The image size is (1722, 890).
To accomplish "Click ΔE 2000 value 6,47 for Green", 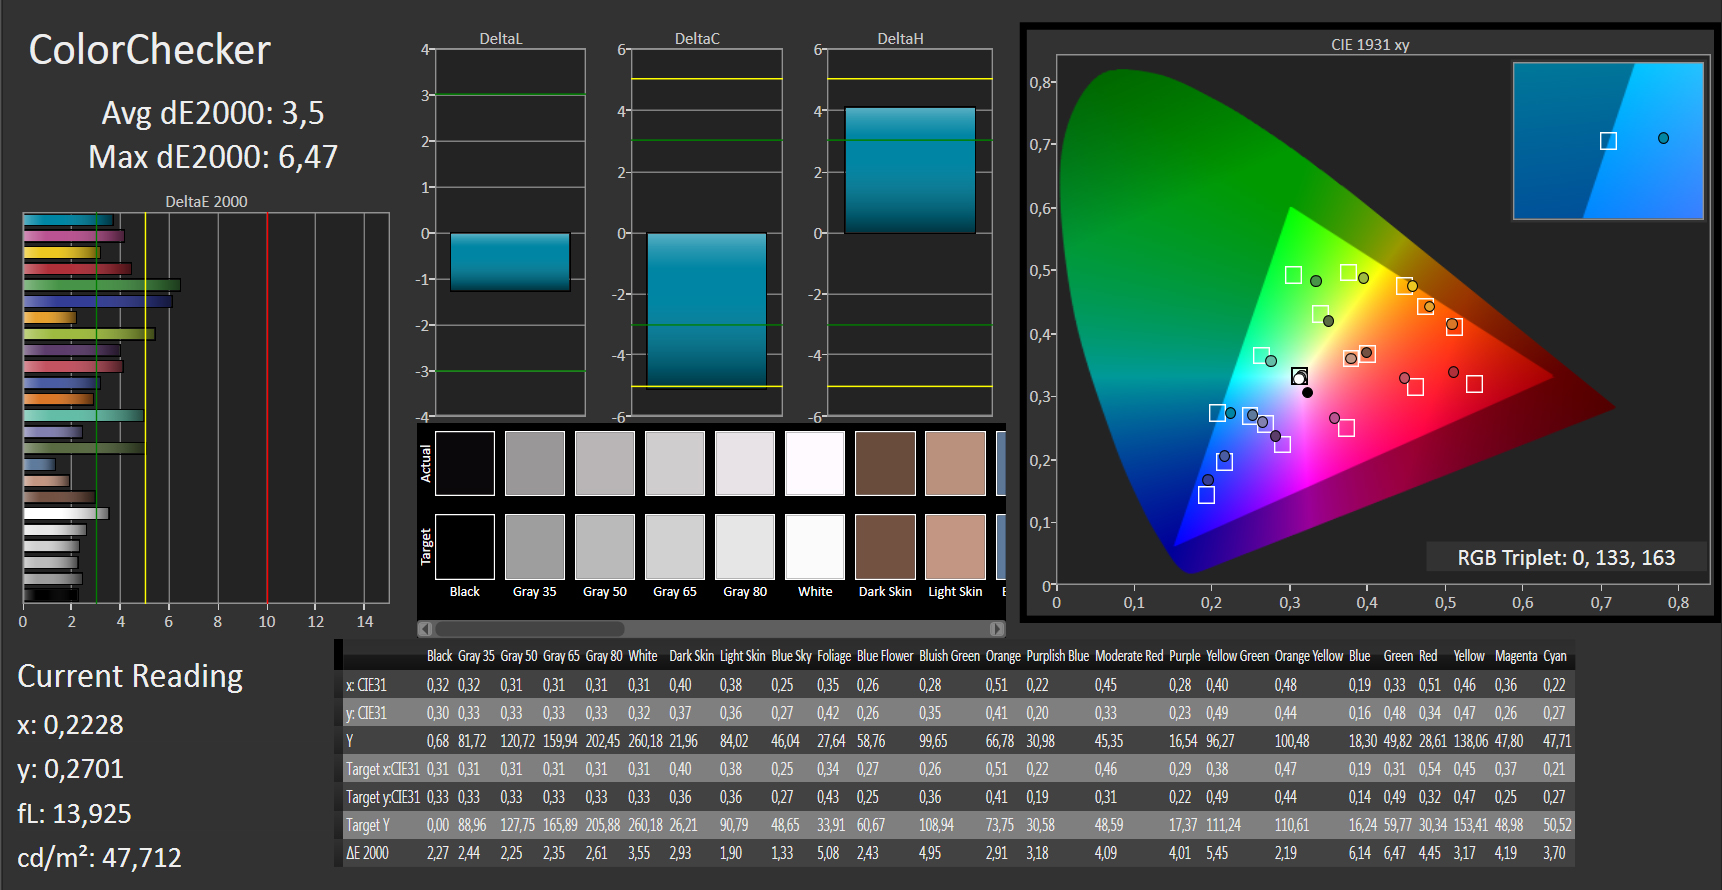I will click(x=1397, y=853).
